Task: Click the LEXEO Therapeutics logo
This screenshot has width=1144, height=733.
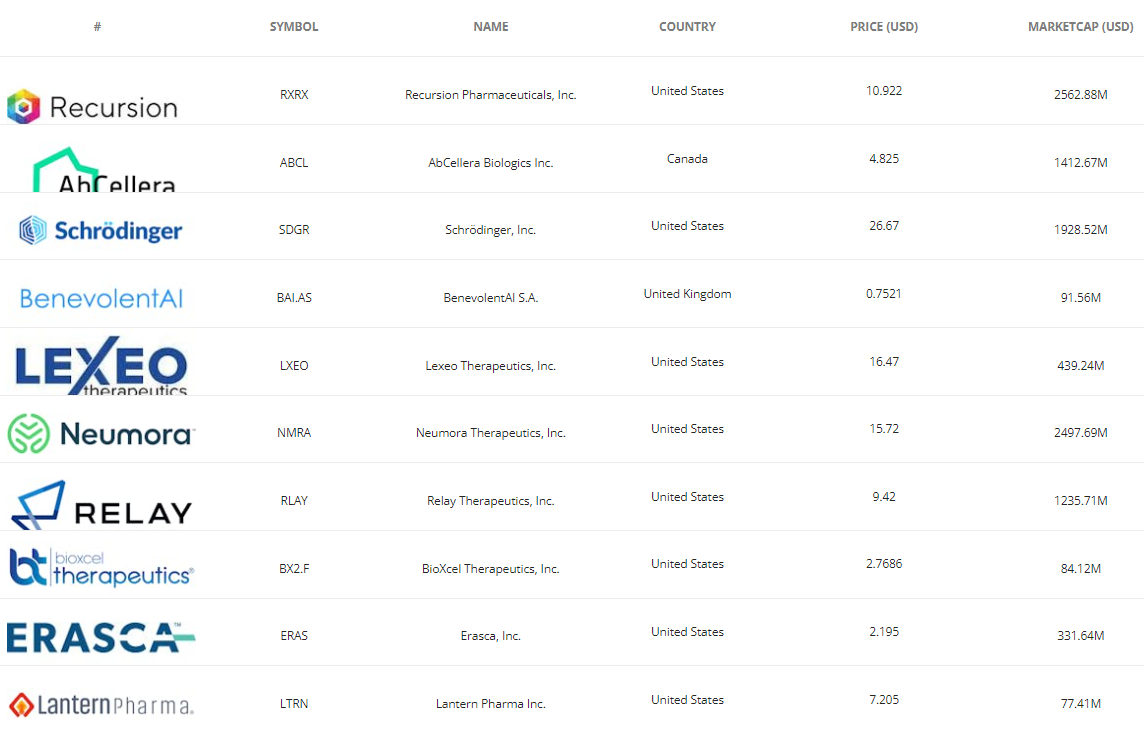Action: pos(101,368)
